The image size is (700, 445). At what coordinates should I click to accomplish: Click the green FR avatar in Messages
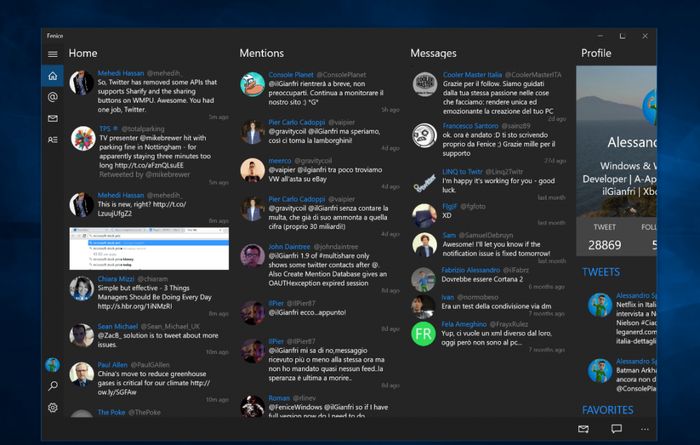pyautogui.click(x=423, y=334)
